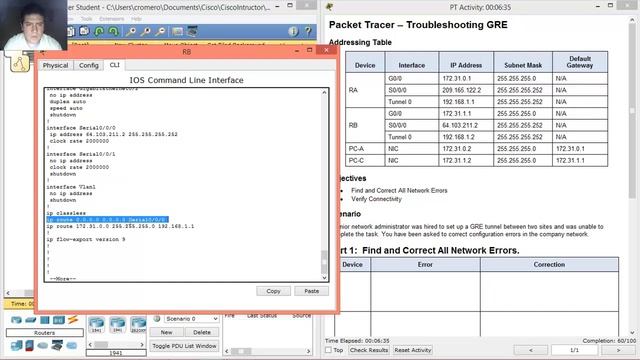The width and height of the screenshot is (640, 360).
Task: Click the device model list right scroll arrow
Action: tap(142, 344)
